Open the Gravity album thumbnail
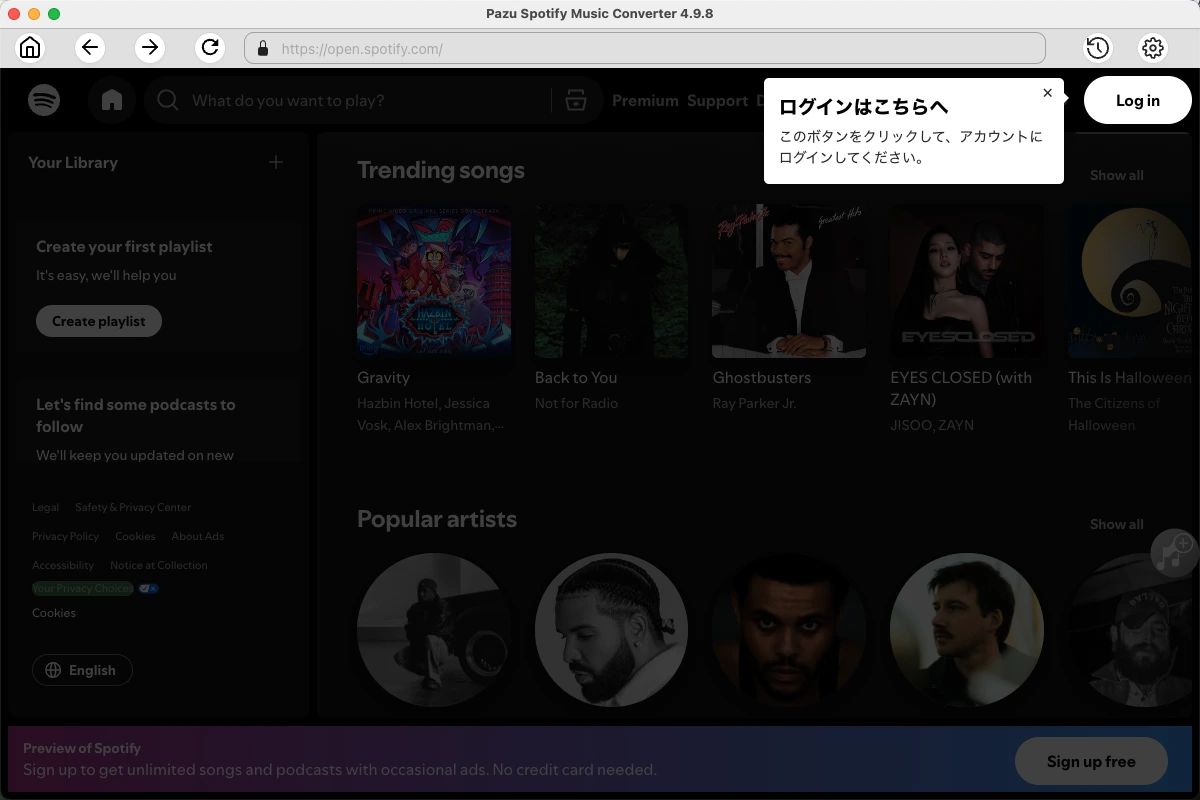This screenshot has width=1200, height=800. 434,281
